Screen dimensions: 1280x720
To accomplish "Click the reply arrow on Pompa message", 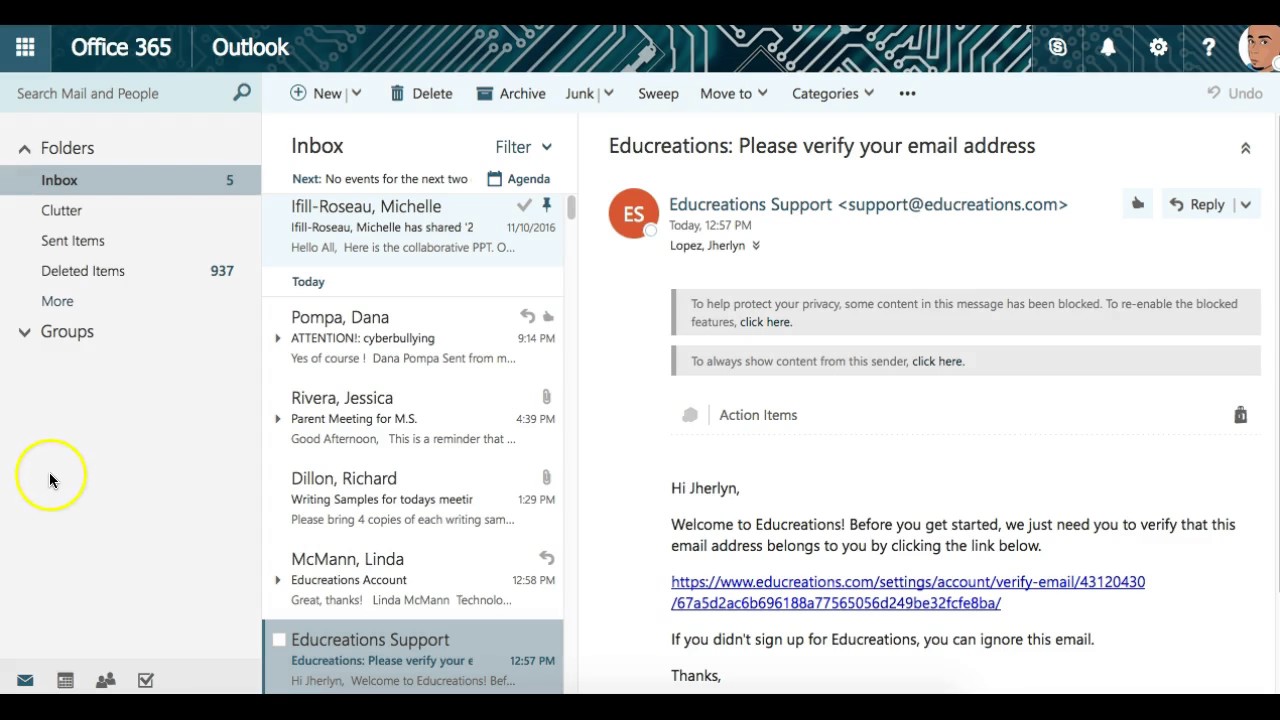I will [527, 316].
